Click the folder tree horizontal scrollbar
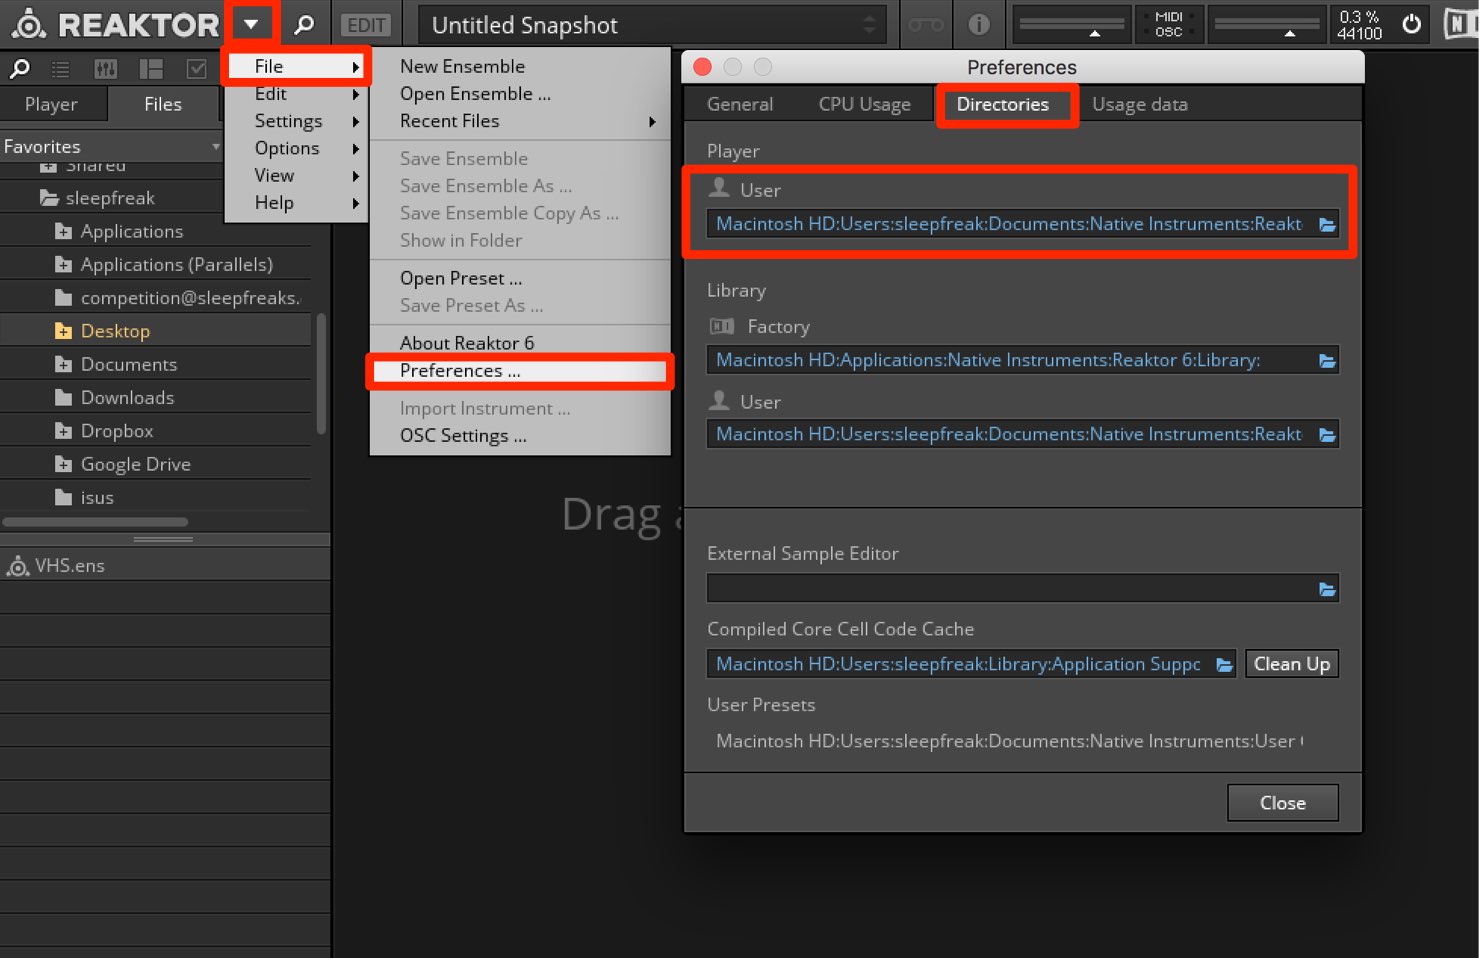The width and height of the screenshot is (1480, 958). (x=95, y=522)
